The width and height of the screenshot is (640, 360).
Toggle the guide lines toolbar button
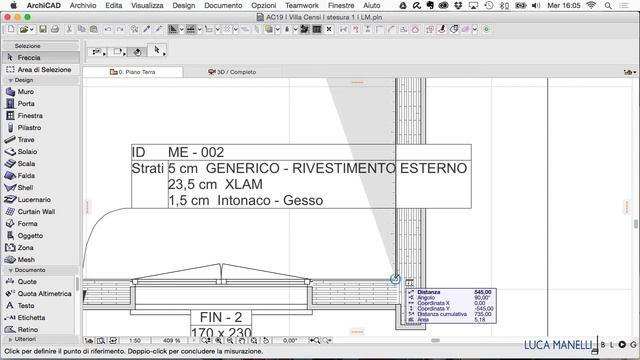tap(173, 29)
